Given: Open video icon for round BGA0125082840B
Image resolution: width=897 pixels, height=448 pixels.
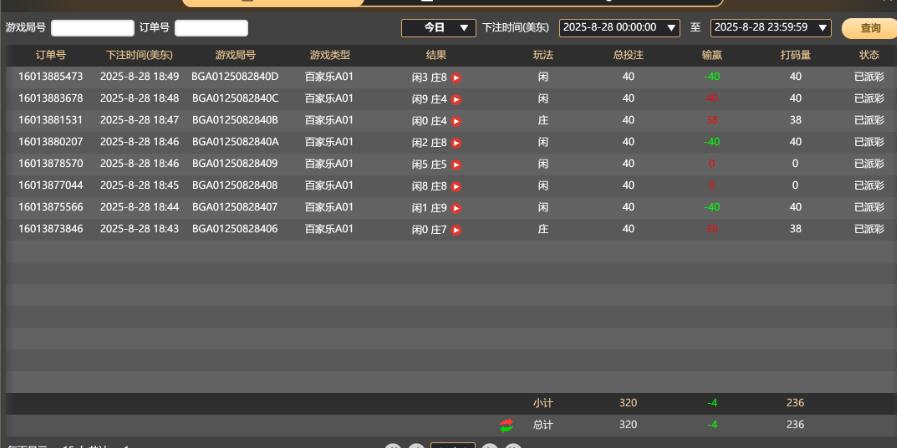Looking at the screenshot, I should tap(456, 121).
